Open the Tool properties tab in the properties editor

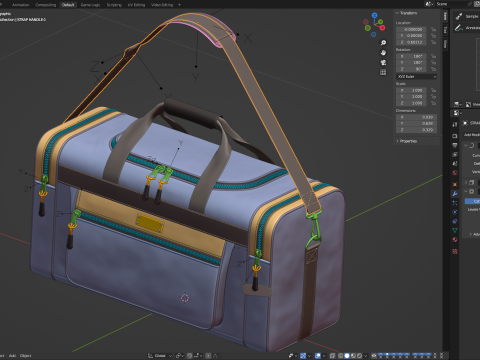(x=455, y=124)
